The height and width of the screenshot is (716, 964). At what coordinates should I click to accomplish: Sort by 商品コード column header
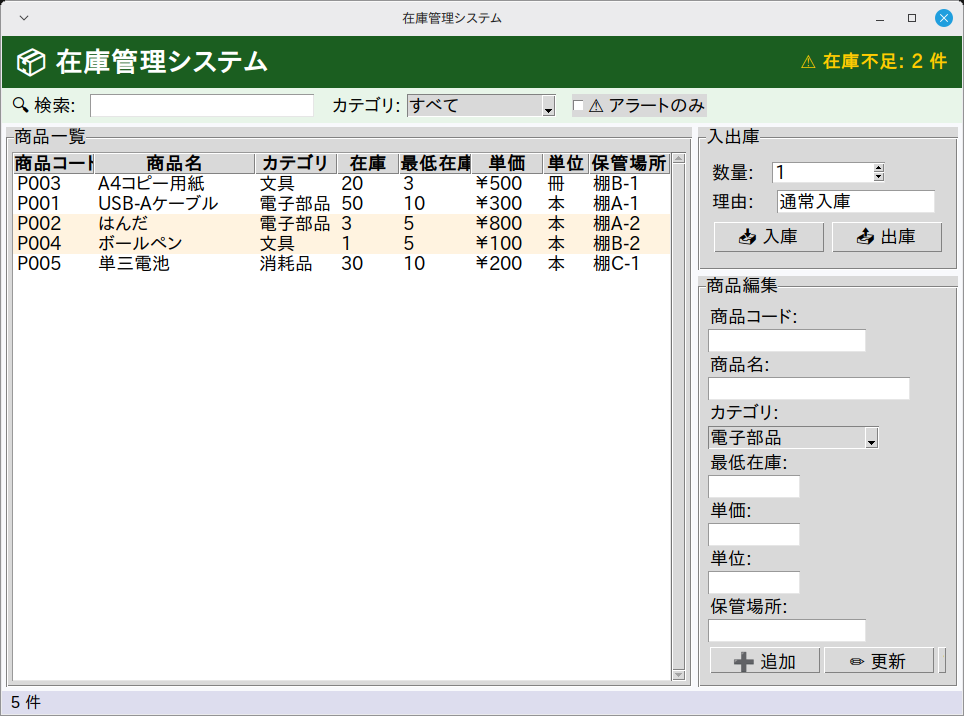coord(53,163)
